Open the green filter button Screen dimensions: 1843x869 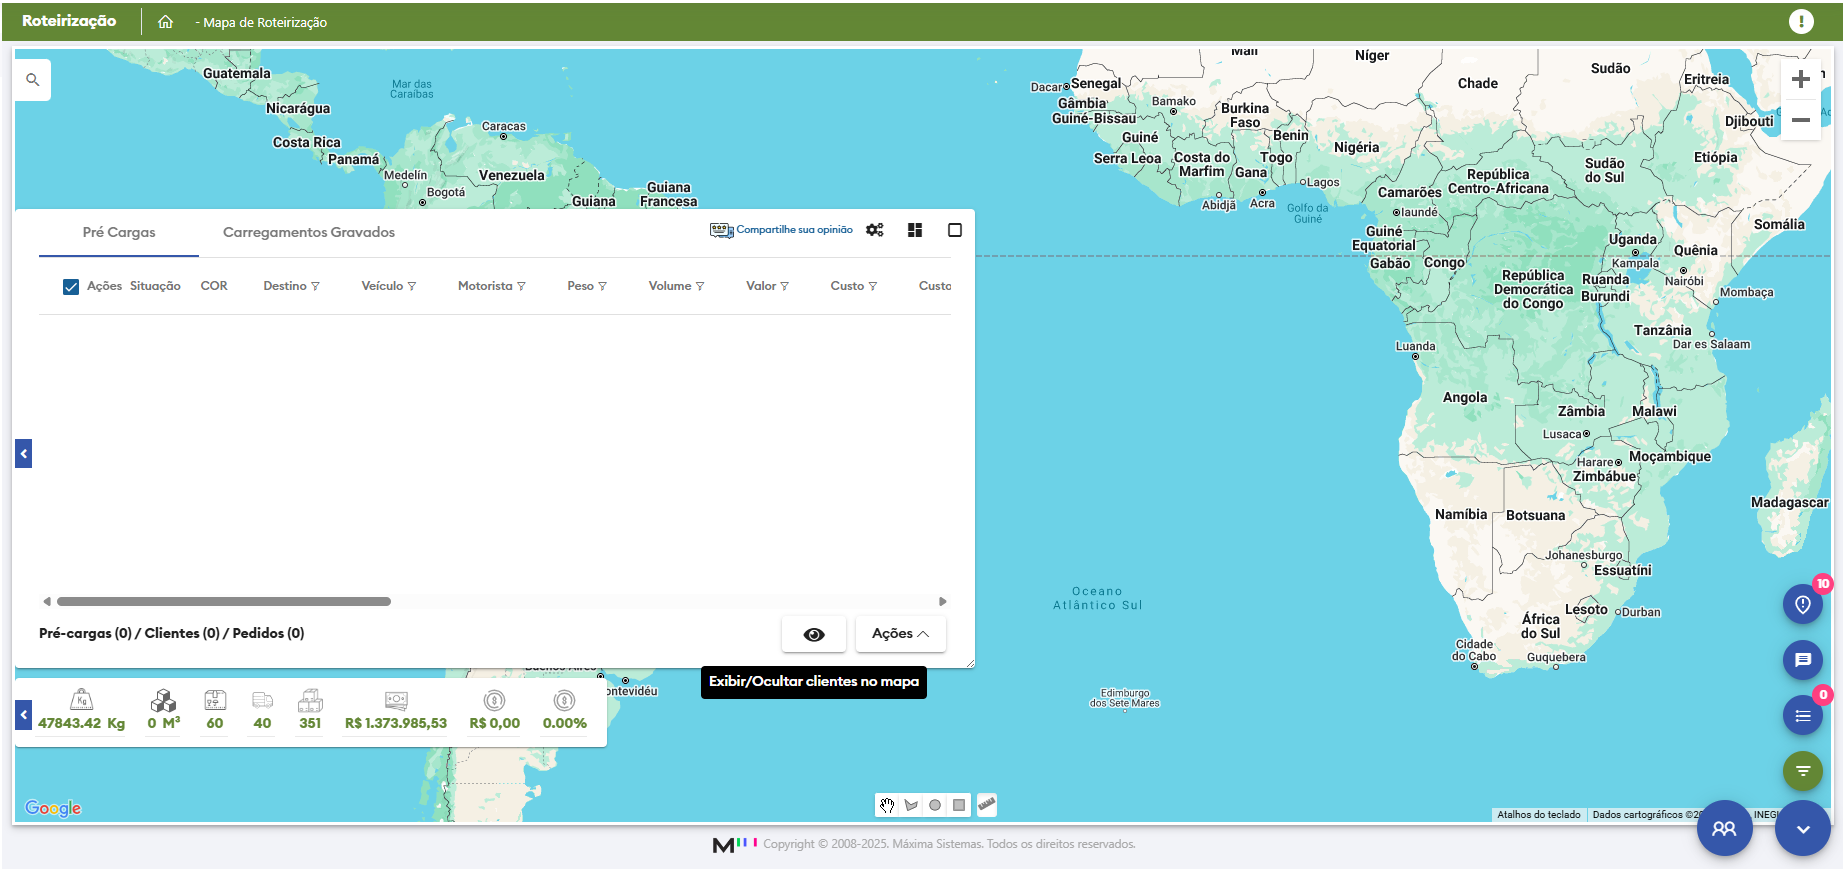(1802, 770)
